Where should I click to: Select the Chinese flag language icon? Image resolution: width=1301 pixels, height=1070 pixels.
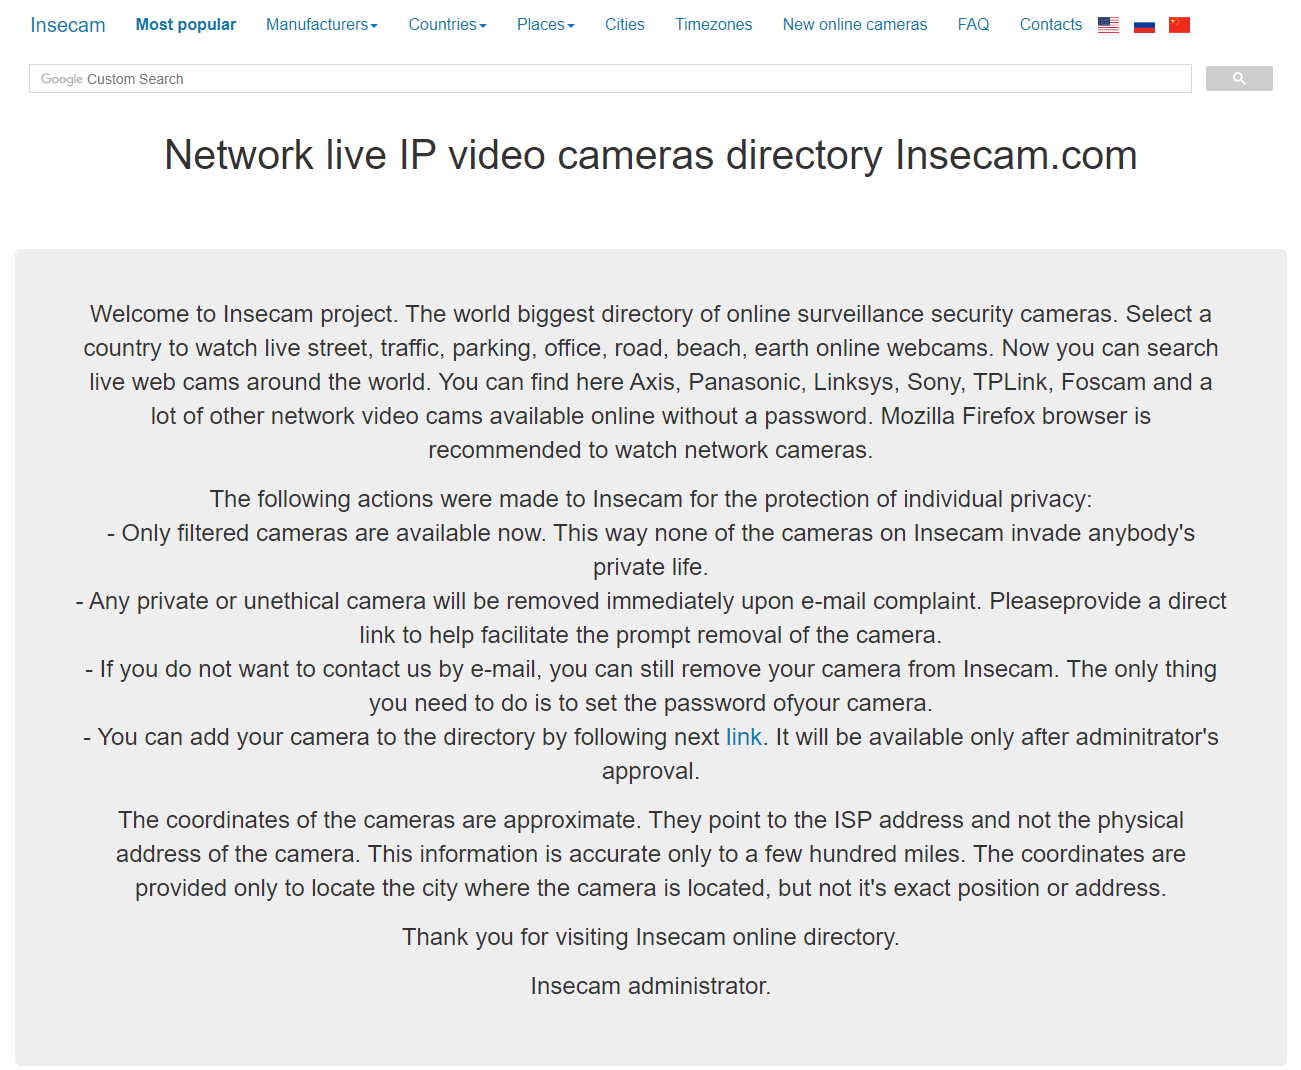[1179, 25]
